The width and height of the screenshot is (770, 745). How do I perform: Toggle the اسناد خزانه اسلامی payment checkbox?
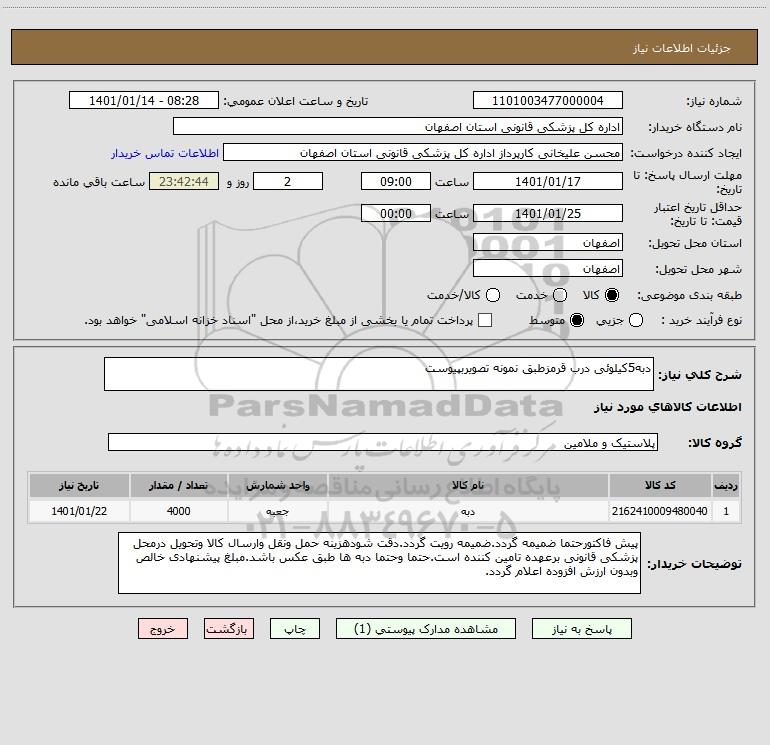(x=485, y=320)
